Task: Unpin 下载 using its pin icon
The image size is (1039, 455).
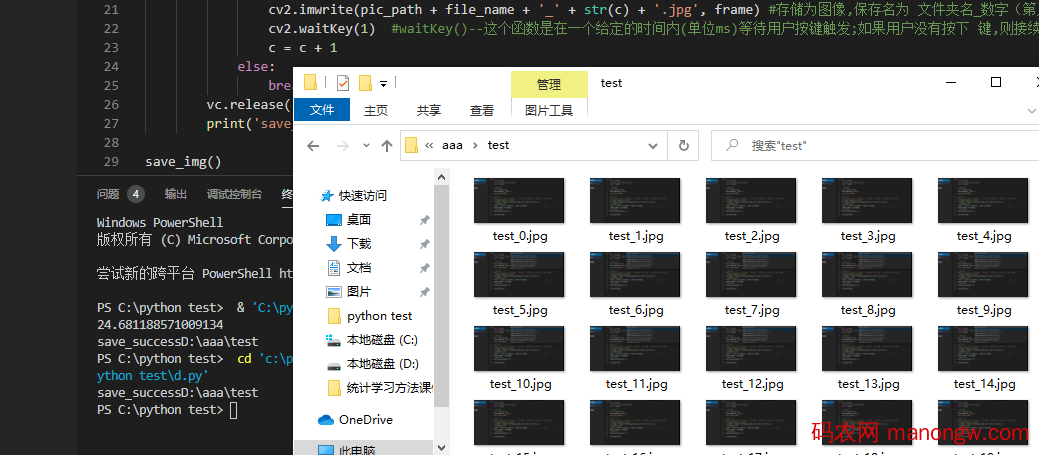Action: click(x=424, y=244)
